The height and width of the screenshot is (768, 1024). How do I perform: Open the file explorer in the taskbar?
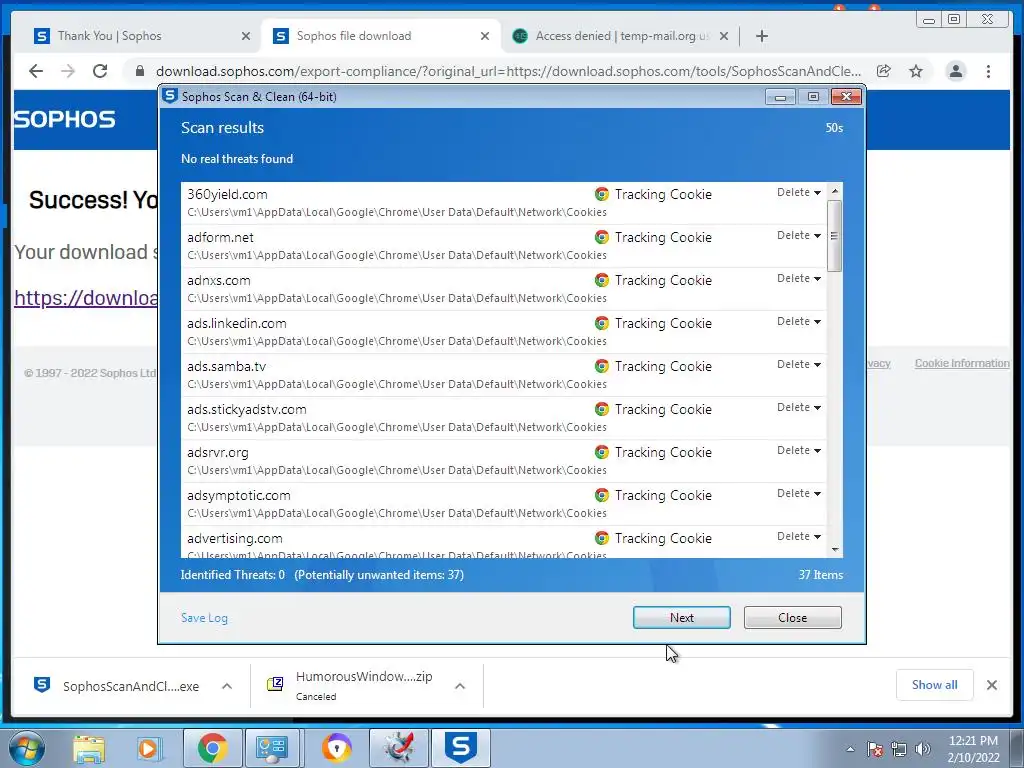[x=89, y=748]
